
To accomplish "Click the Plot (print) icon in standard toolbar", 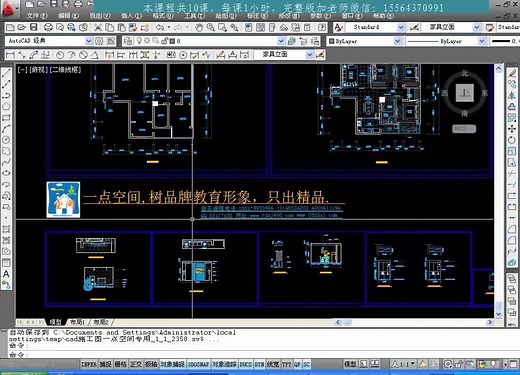I will (x=48, y=27).
